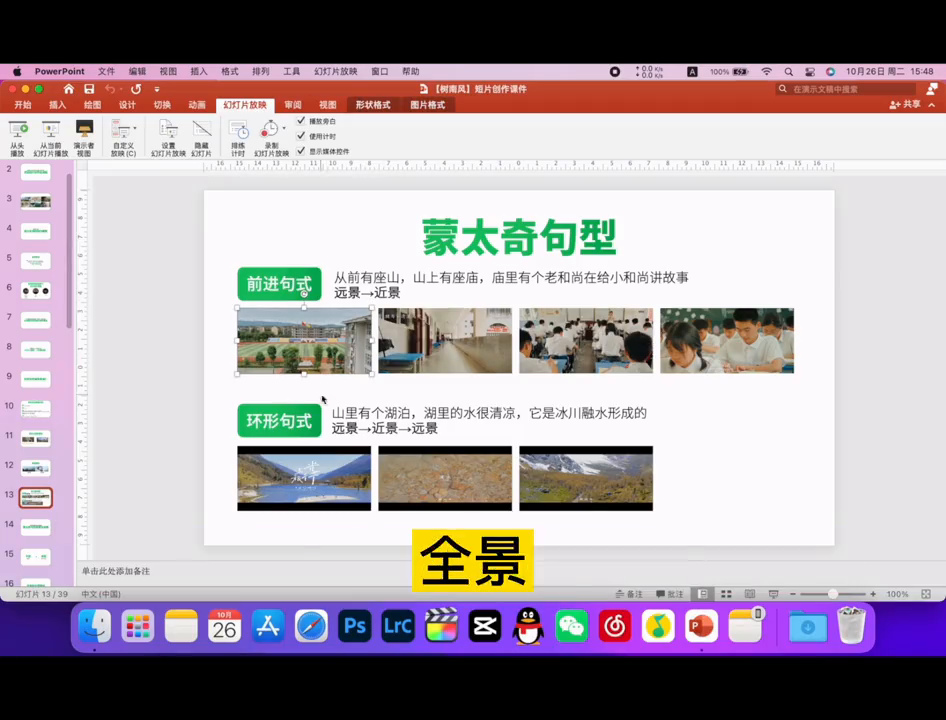946x720 pixels.
Task: Click 设置幻灯片放映 setup icon
Action: pos(168,130)
